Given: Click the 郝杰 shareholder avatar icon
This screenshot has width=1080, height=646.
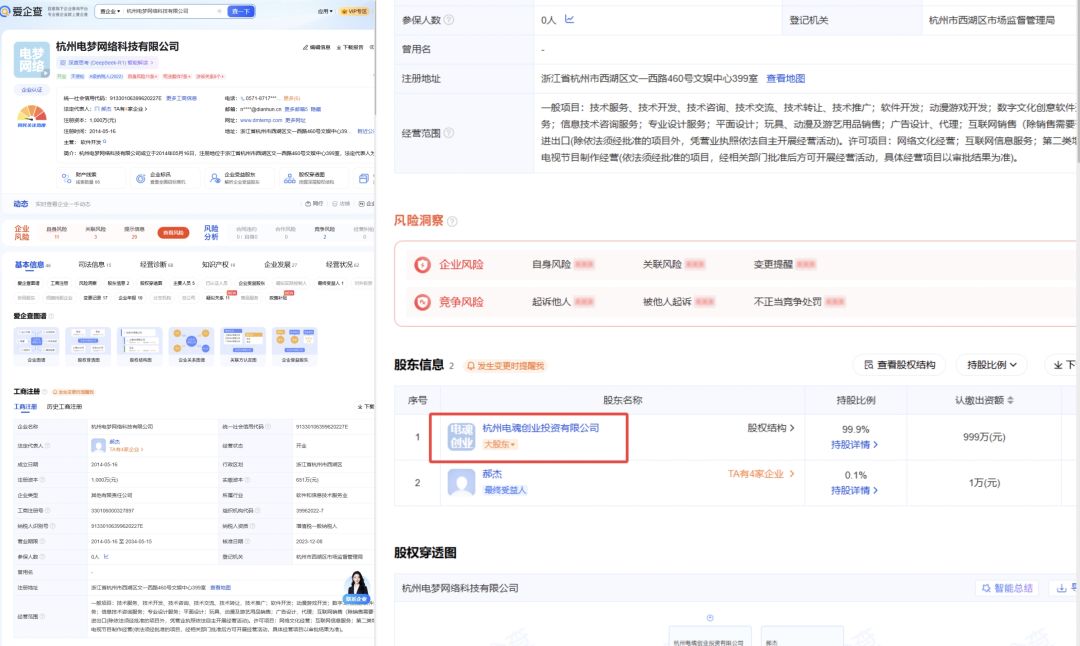Looking at the screenshot, I should pyautogui.click(x=461, y=482).
